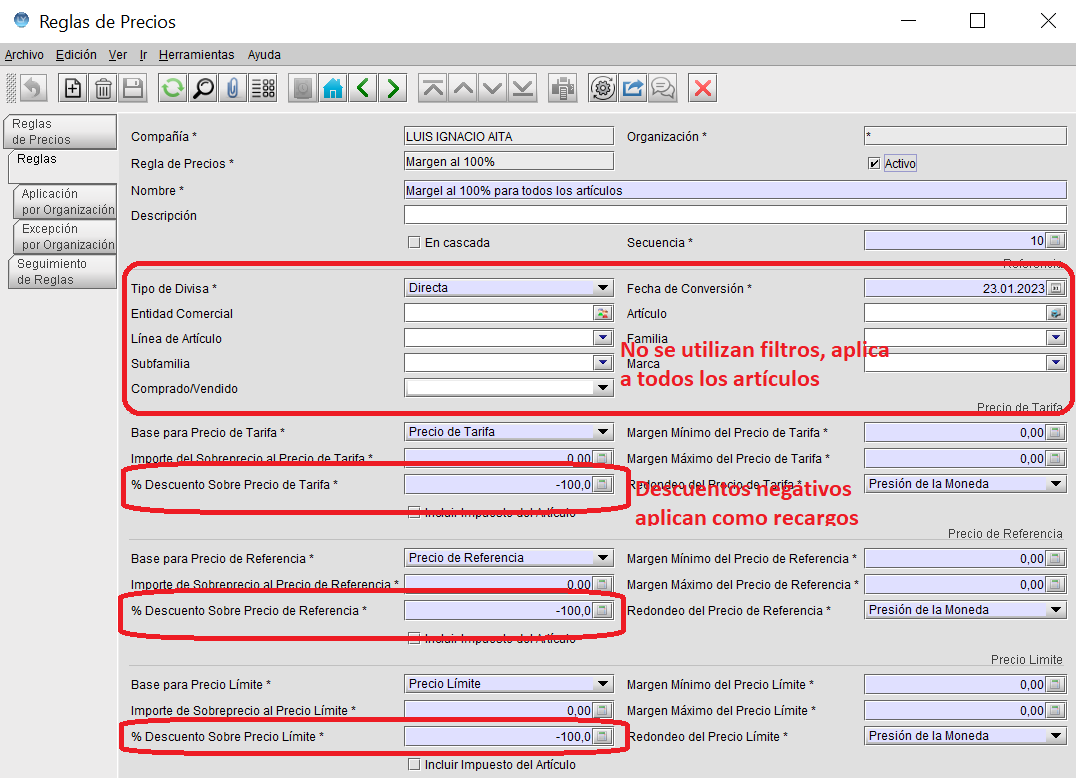The height and width of the screenshot is (778, 1076).
Task: Click Importe de Sobreprecio al Precio Límite field
Action: tap(499, 711)
